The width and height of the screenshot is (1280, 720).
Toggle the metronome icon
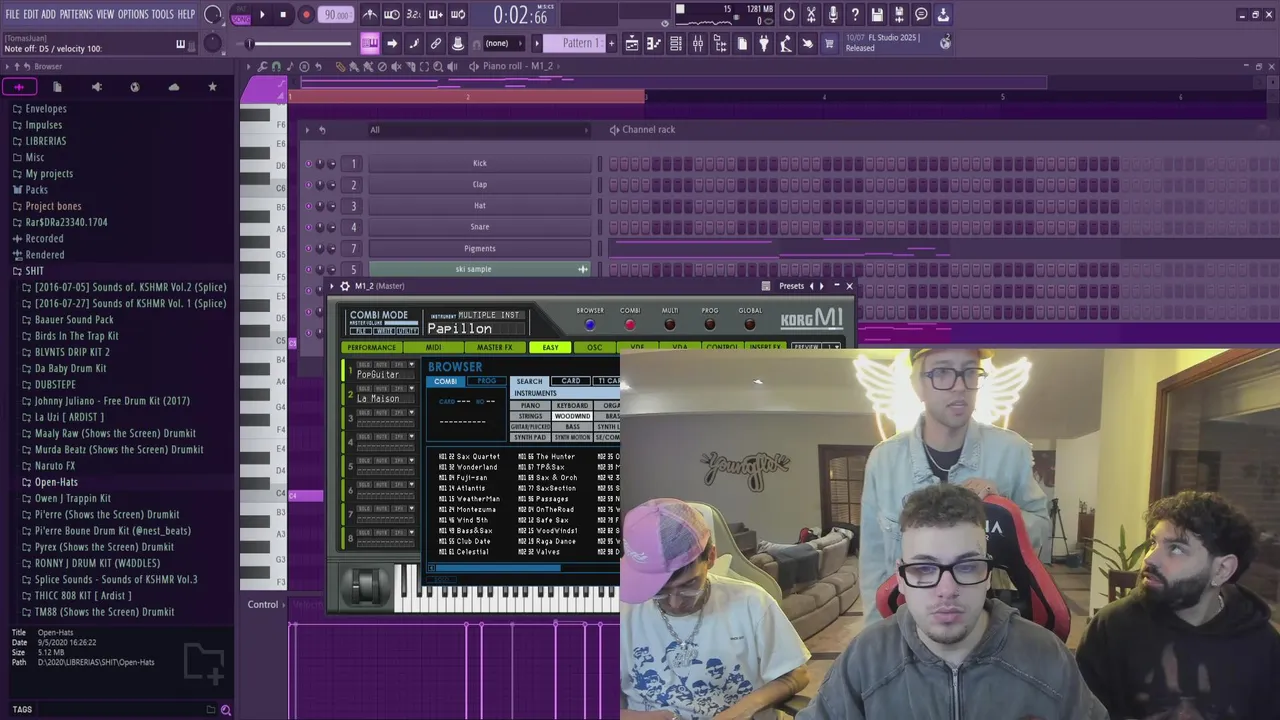(370, 15)
